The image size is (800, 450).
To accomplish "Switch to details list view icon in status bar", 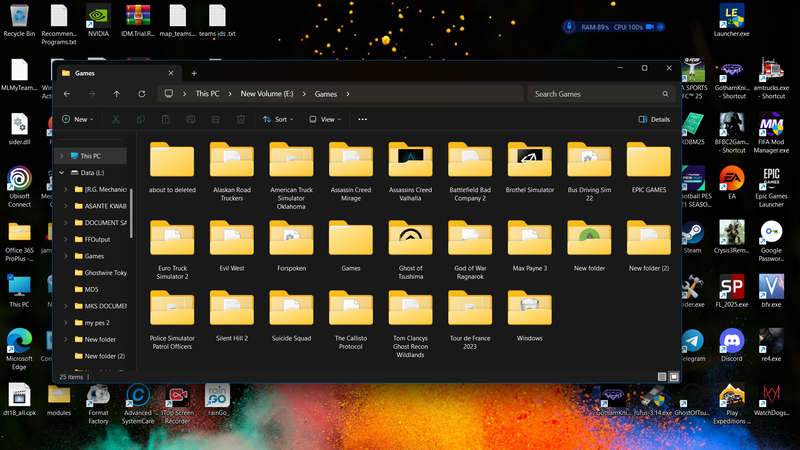I will [x=662, y=377].
